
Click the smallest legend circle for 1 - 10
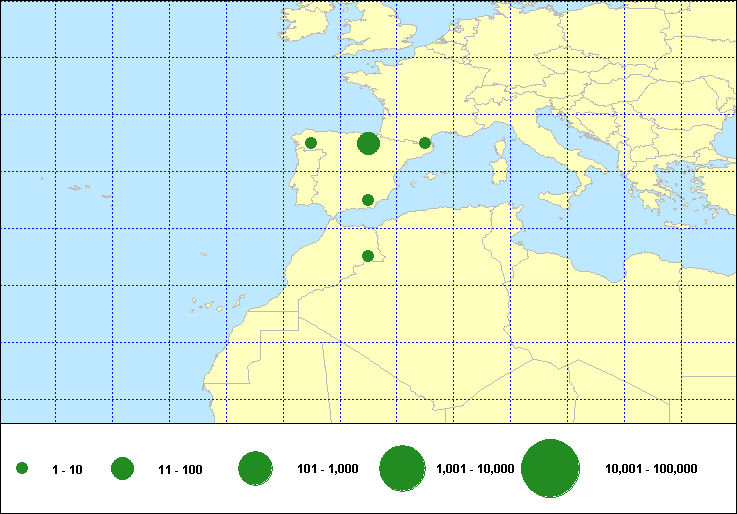tap(22, 468)
